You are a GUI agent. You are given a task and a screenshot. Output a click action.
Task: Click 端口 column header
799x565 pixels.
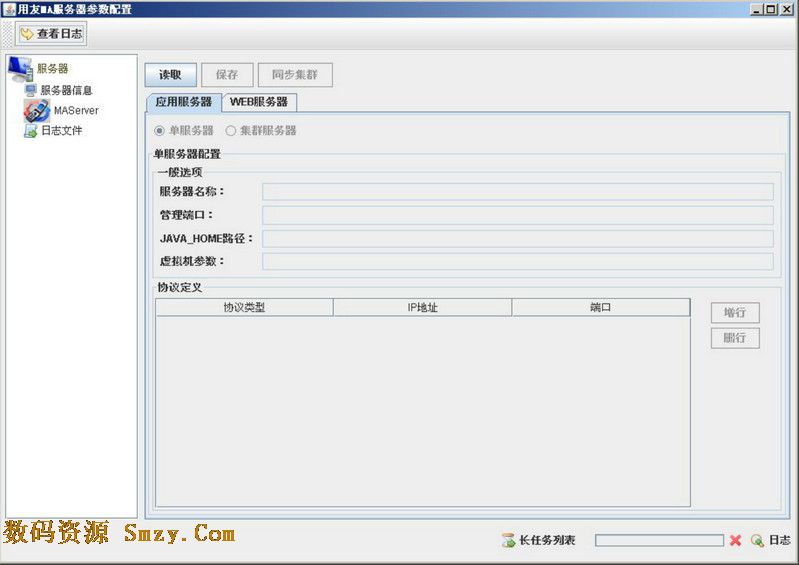pyautogui.click(x=601, y=307)
